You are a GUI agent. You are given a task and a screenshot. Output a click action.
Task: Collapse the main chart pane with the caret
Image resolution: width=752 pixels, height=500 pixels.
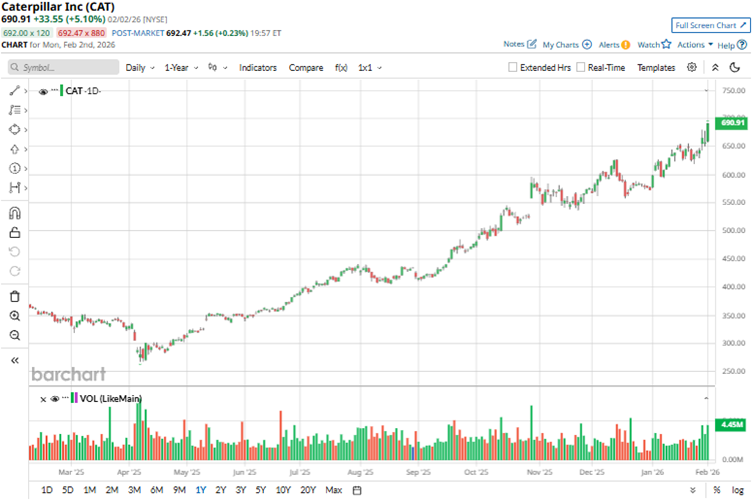[x=706, y=91]
